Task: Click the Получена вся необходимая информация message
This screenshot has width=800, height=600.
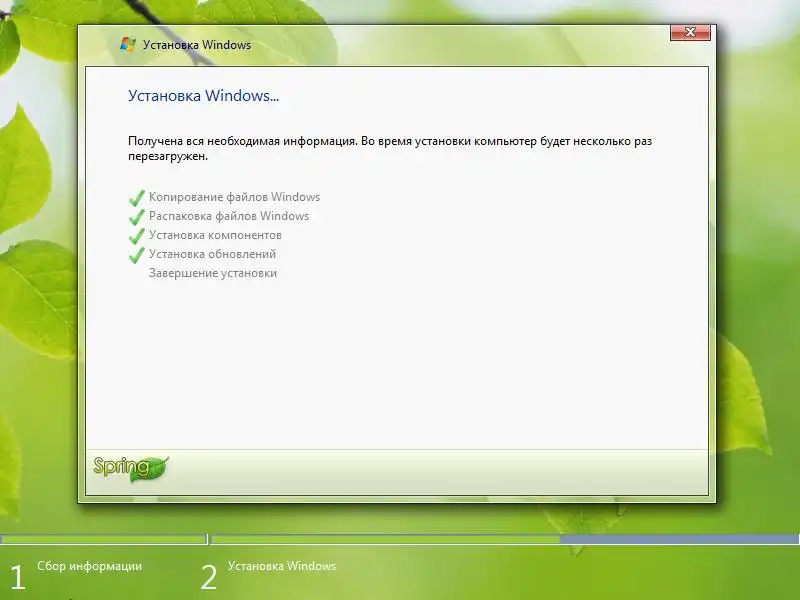Action: (390, 148)
